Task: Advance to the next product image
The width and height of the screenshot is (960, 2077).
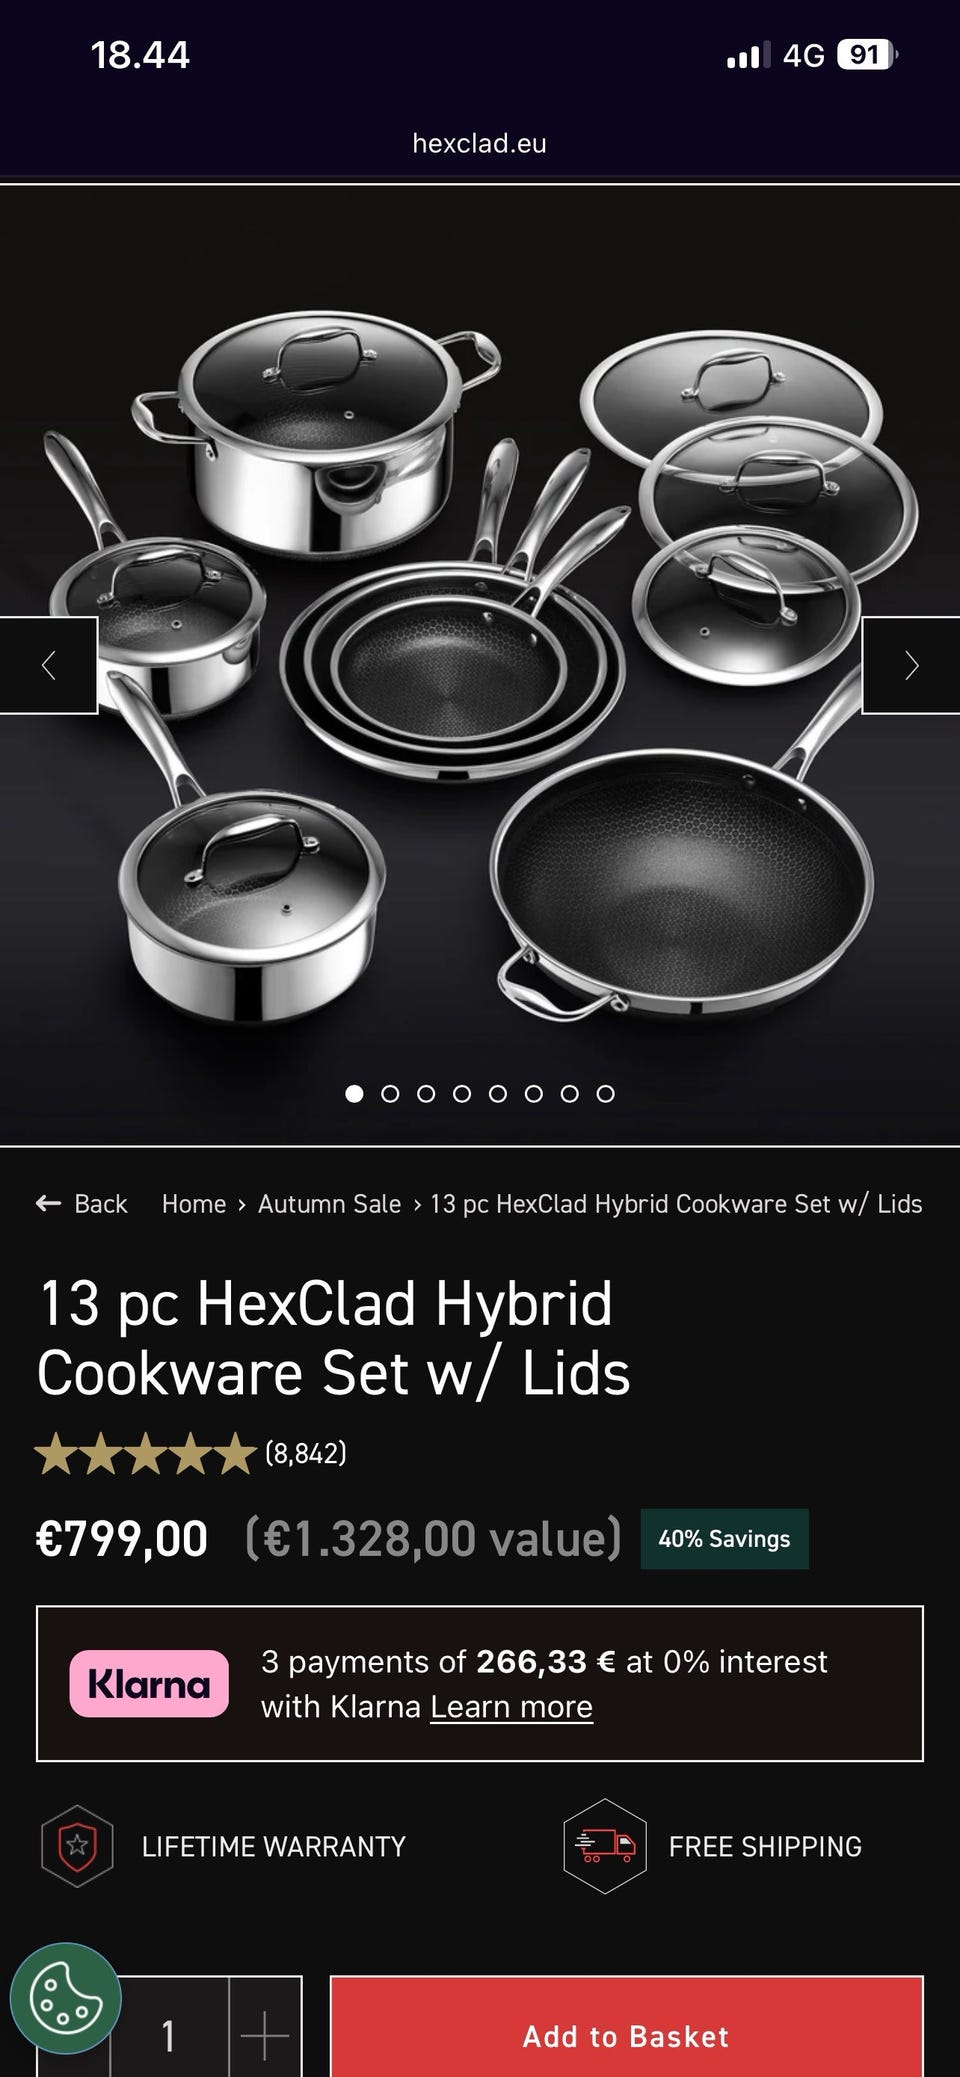Action: click(911, 665)
